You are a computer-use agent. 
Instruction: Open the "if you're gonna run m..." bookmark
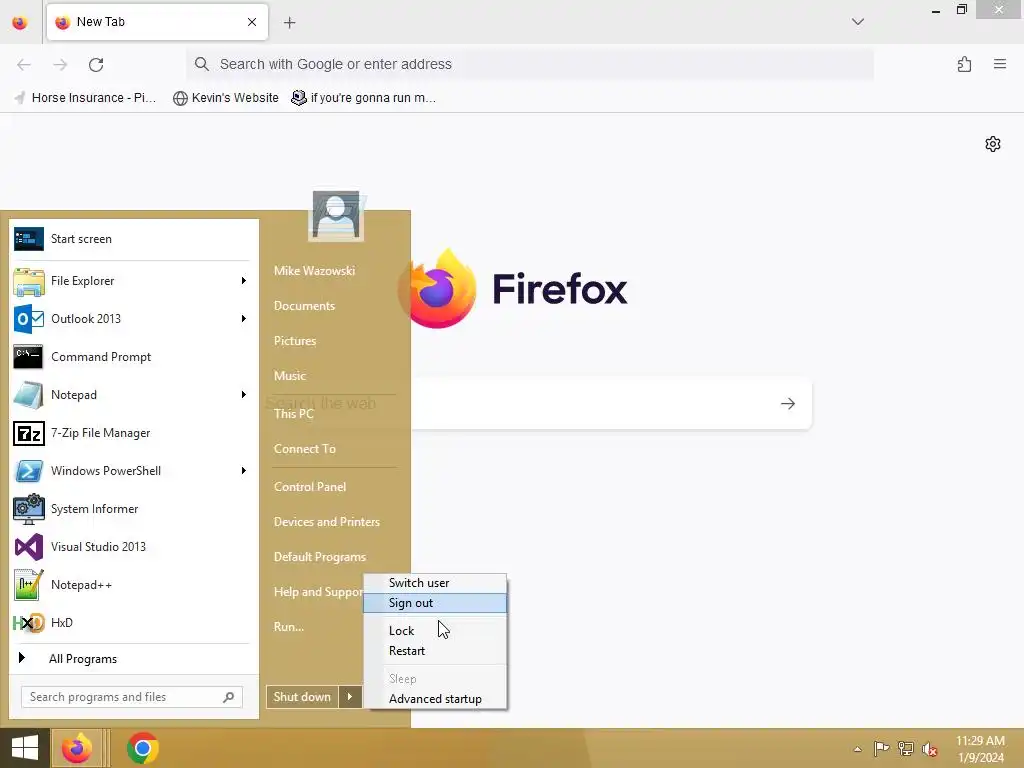(x=364, y=98)
